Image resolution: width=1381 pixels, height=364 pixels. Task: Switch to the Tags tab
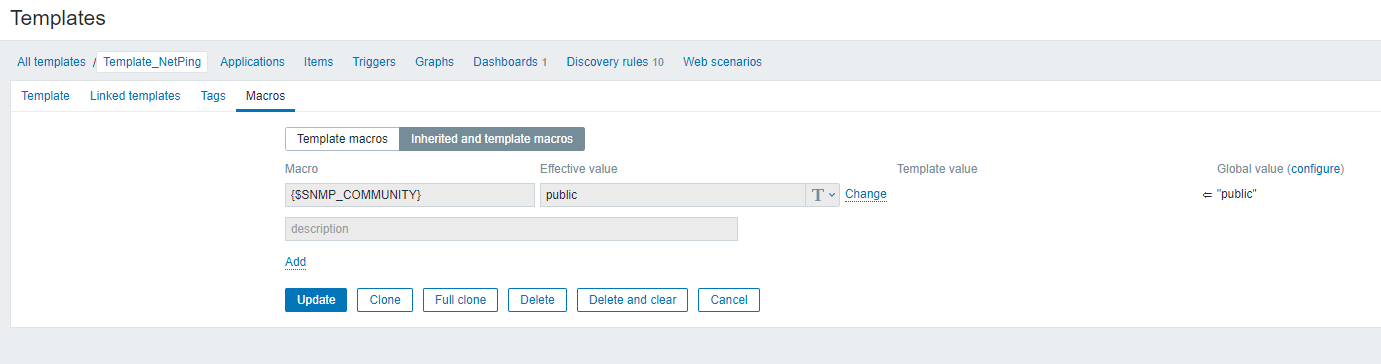tap(213, 96)
